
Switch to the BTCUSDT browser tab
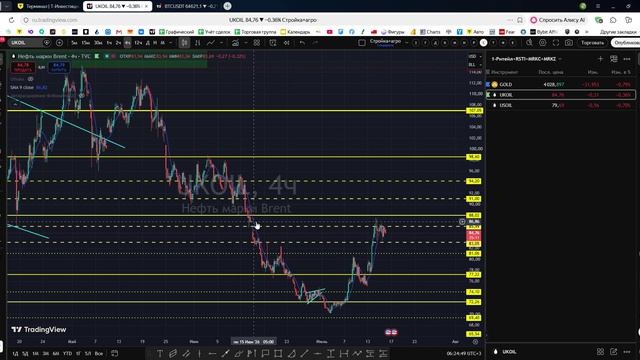click(187, 6)
